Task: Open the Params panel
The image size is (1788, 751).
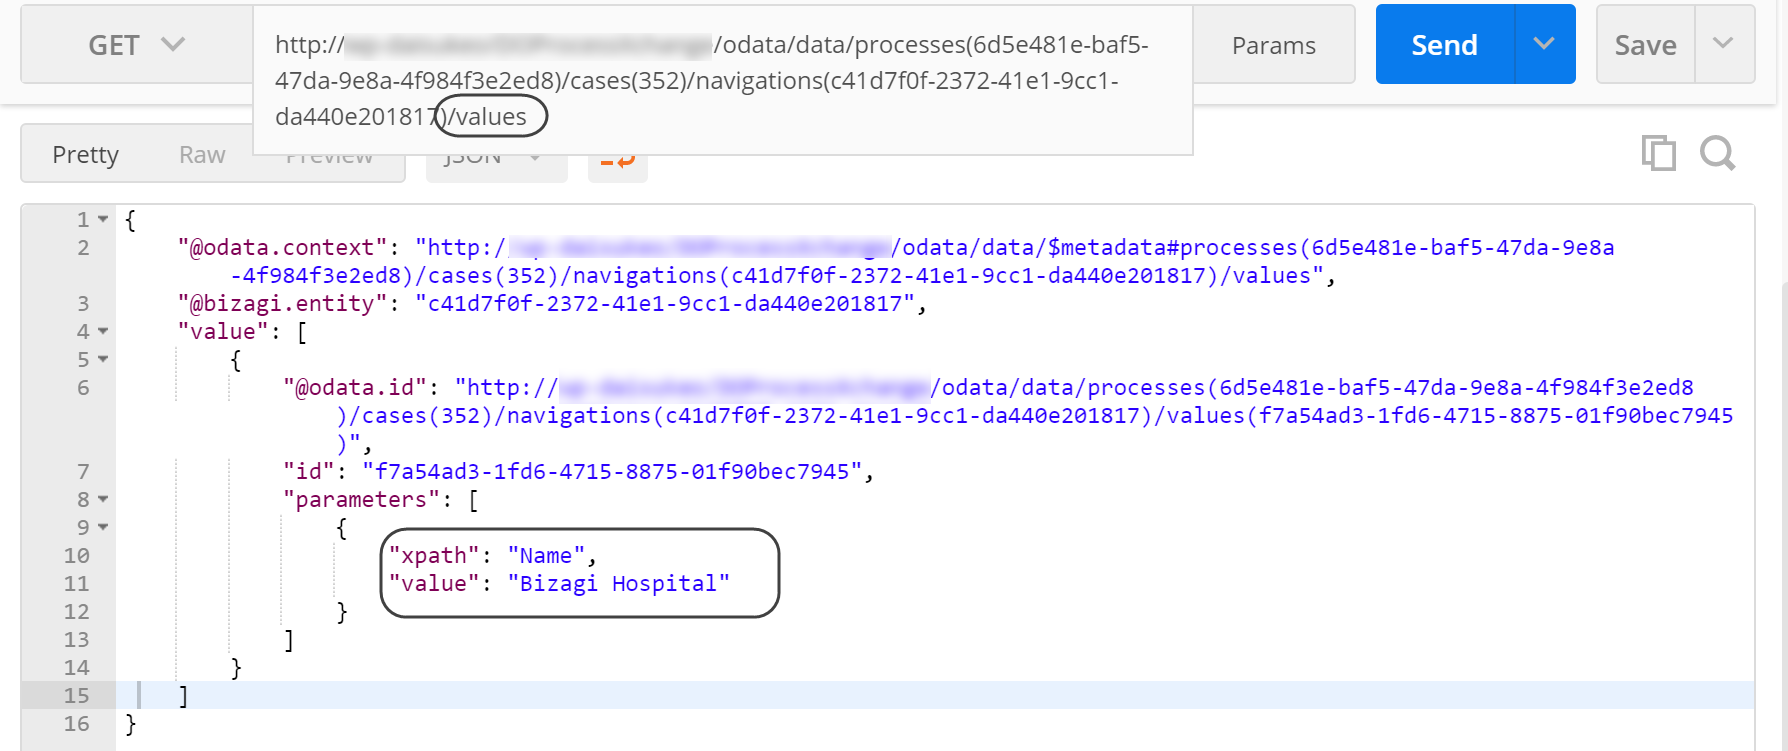Action: [1273, 45]
